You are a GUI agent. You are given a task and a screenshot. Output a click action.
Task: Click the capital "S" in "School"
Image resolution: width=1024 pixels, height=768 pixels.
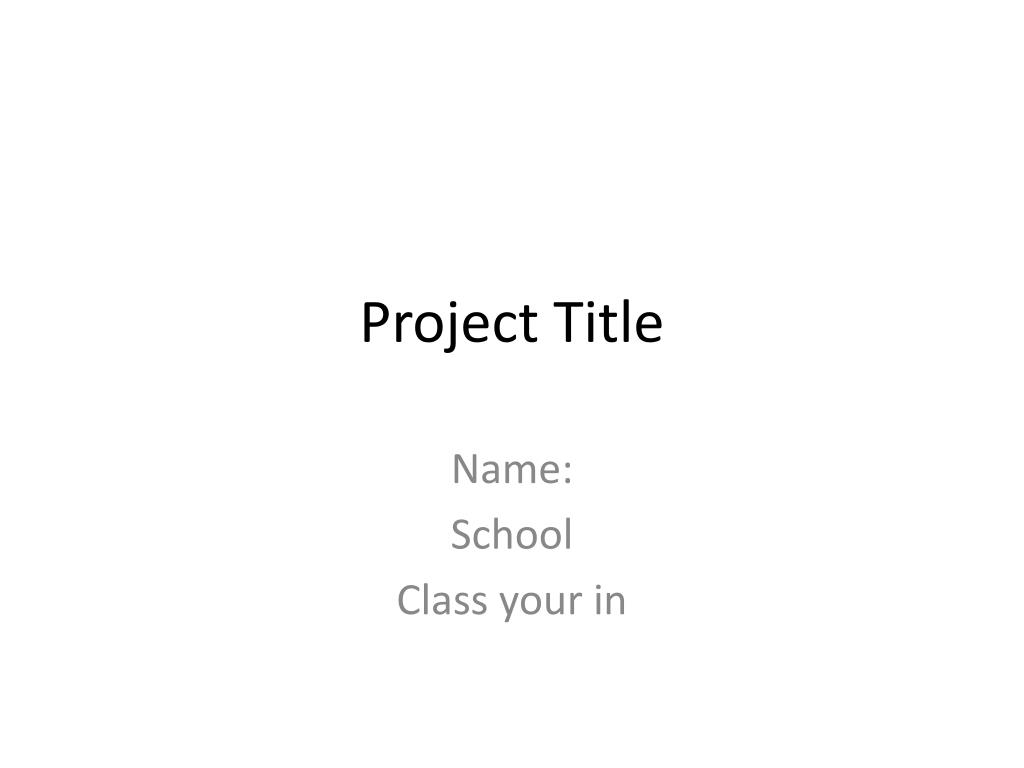[x=462, y=534]
